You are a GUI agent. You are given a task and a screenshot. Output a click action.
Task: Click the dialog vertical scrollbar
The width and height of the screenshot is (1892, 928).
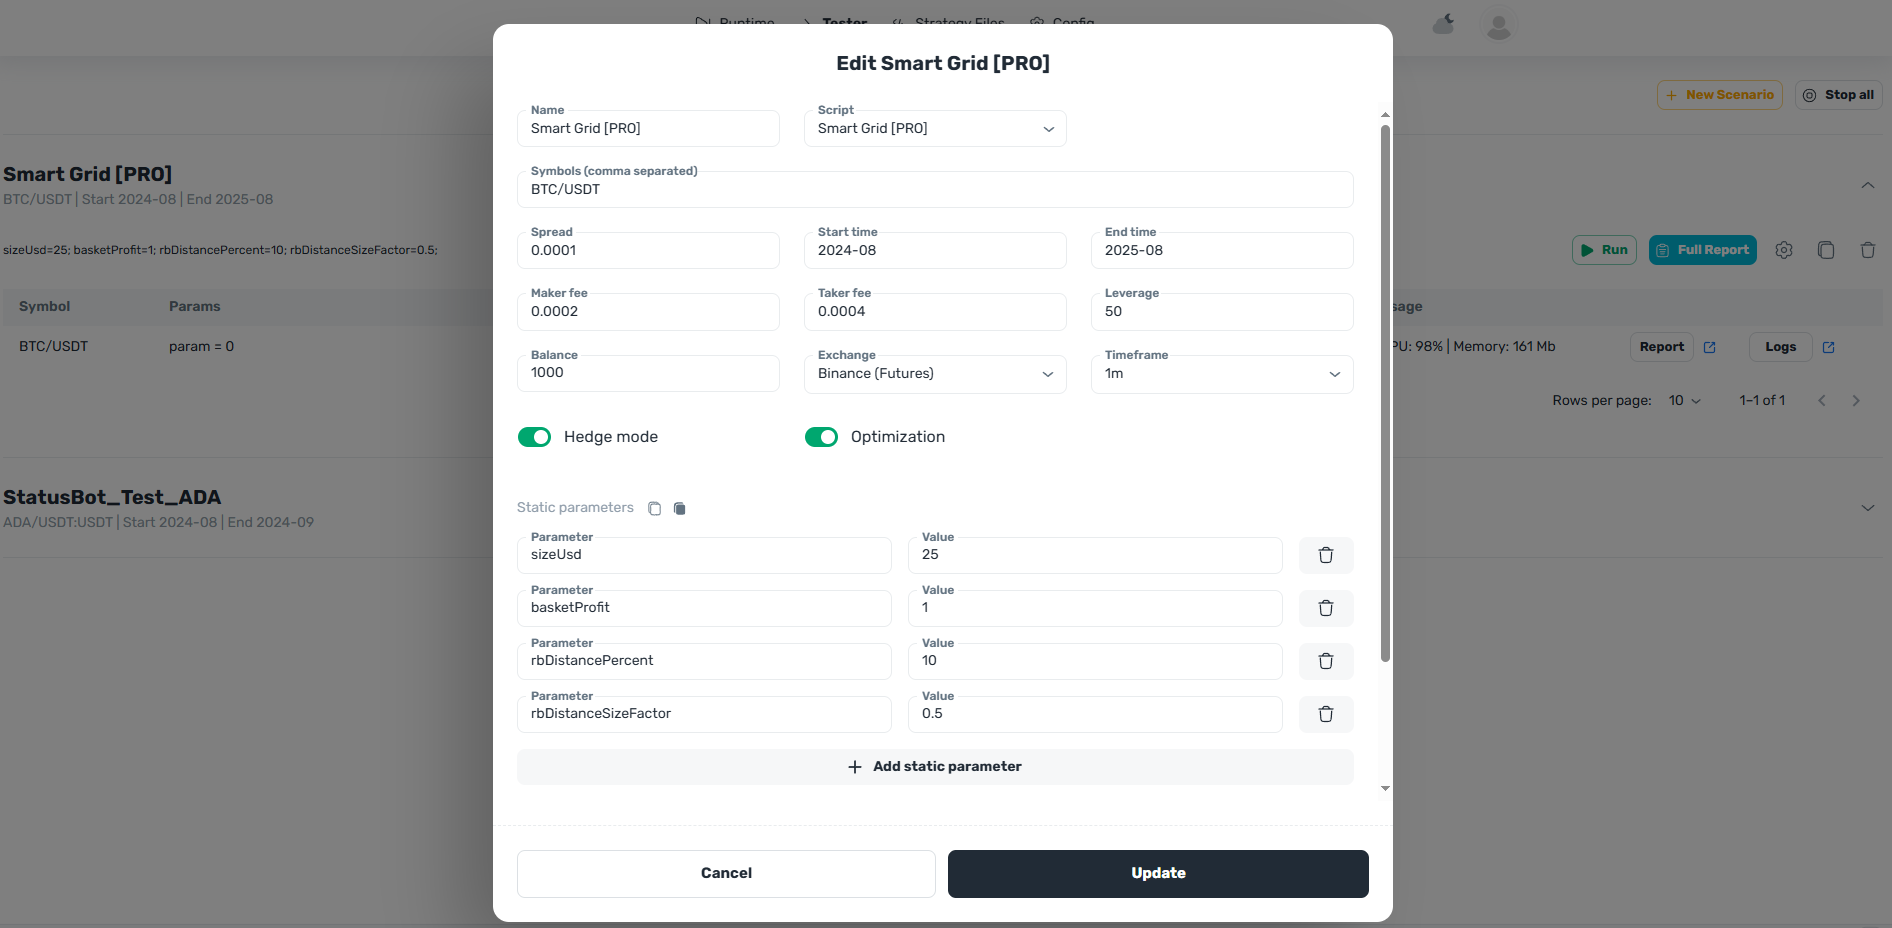1385,390
